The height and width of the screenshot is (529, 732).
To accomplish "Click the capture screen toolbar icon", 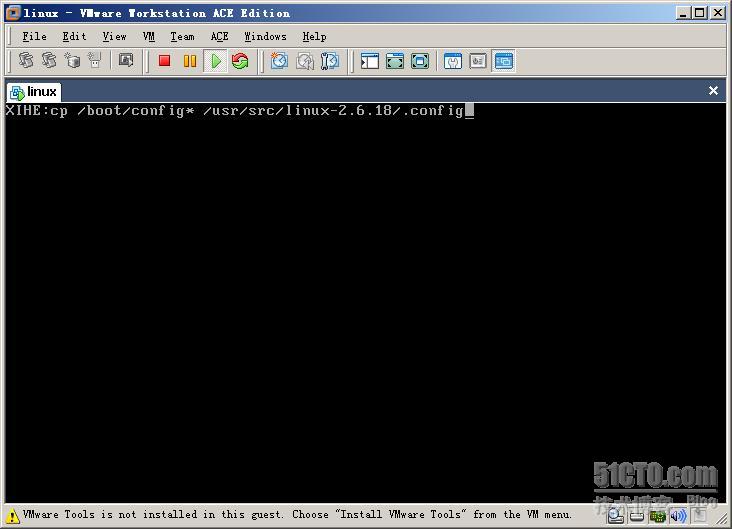I will 126,60.
